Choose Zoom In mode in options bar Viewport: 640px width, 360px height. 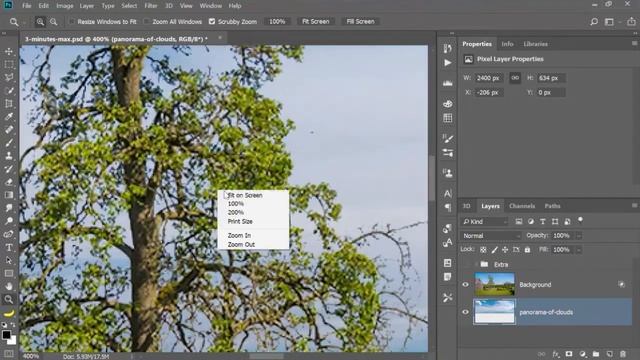(x=40, y=22)
